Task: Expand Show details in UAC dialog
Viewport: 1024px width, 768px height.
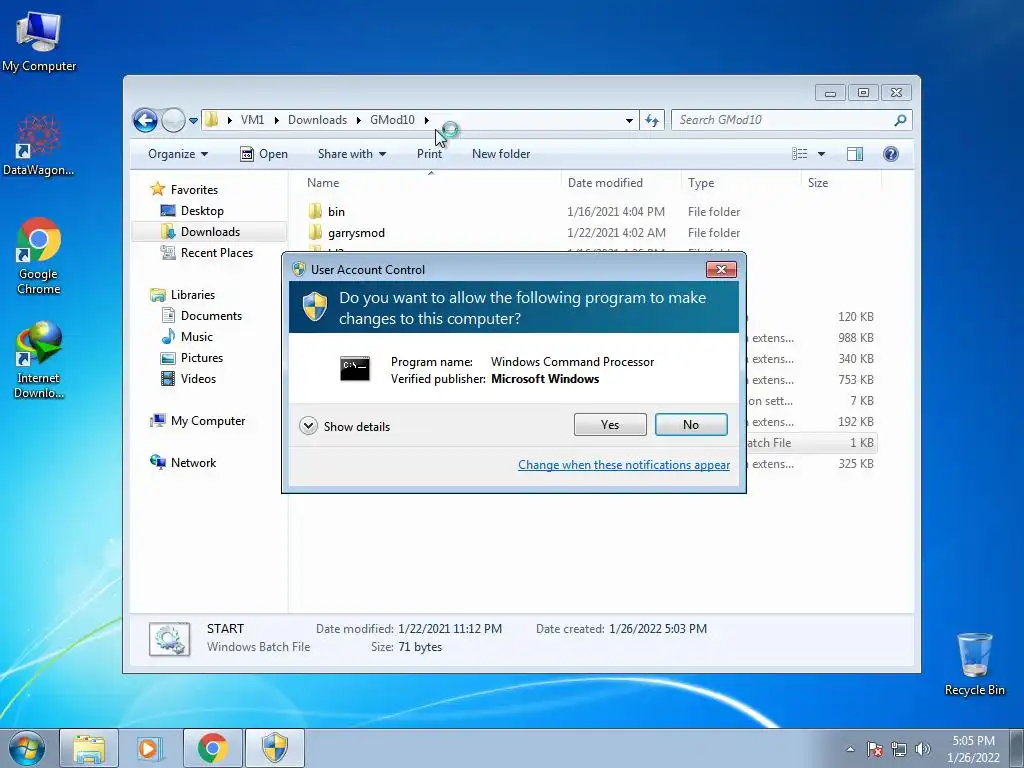Action: [x=345, y=426]
